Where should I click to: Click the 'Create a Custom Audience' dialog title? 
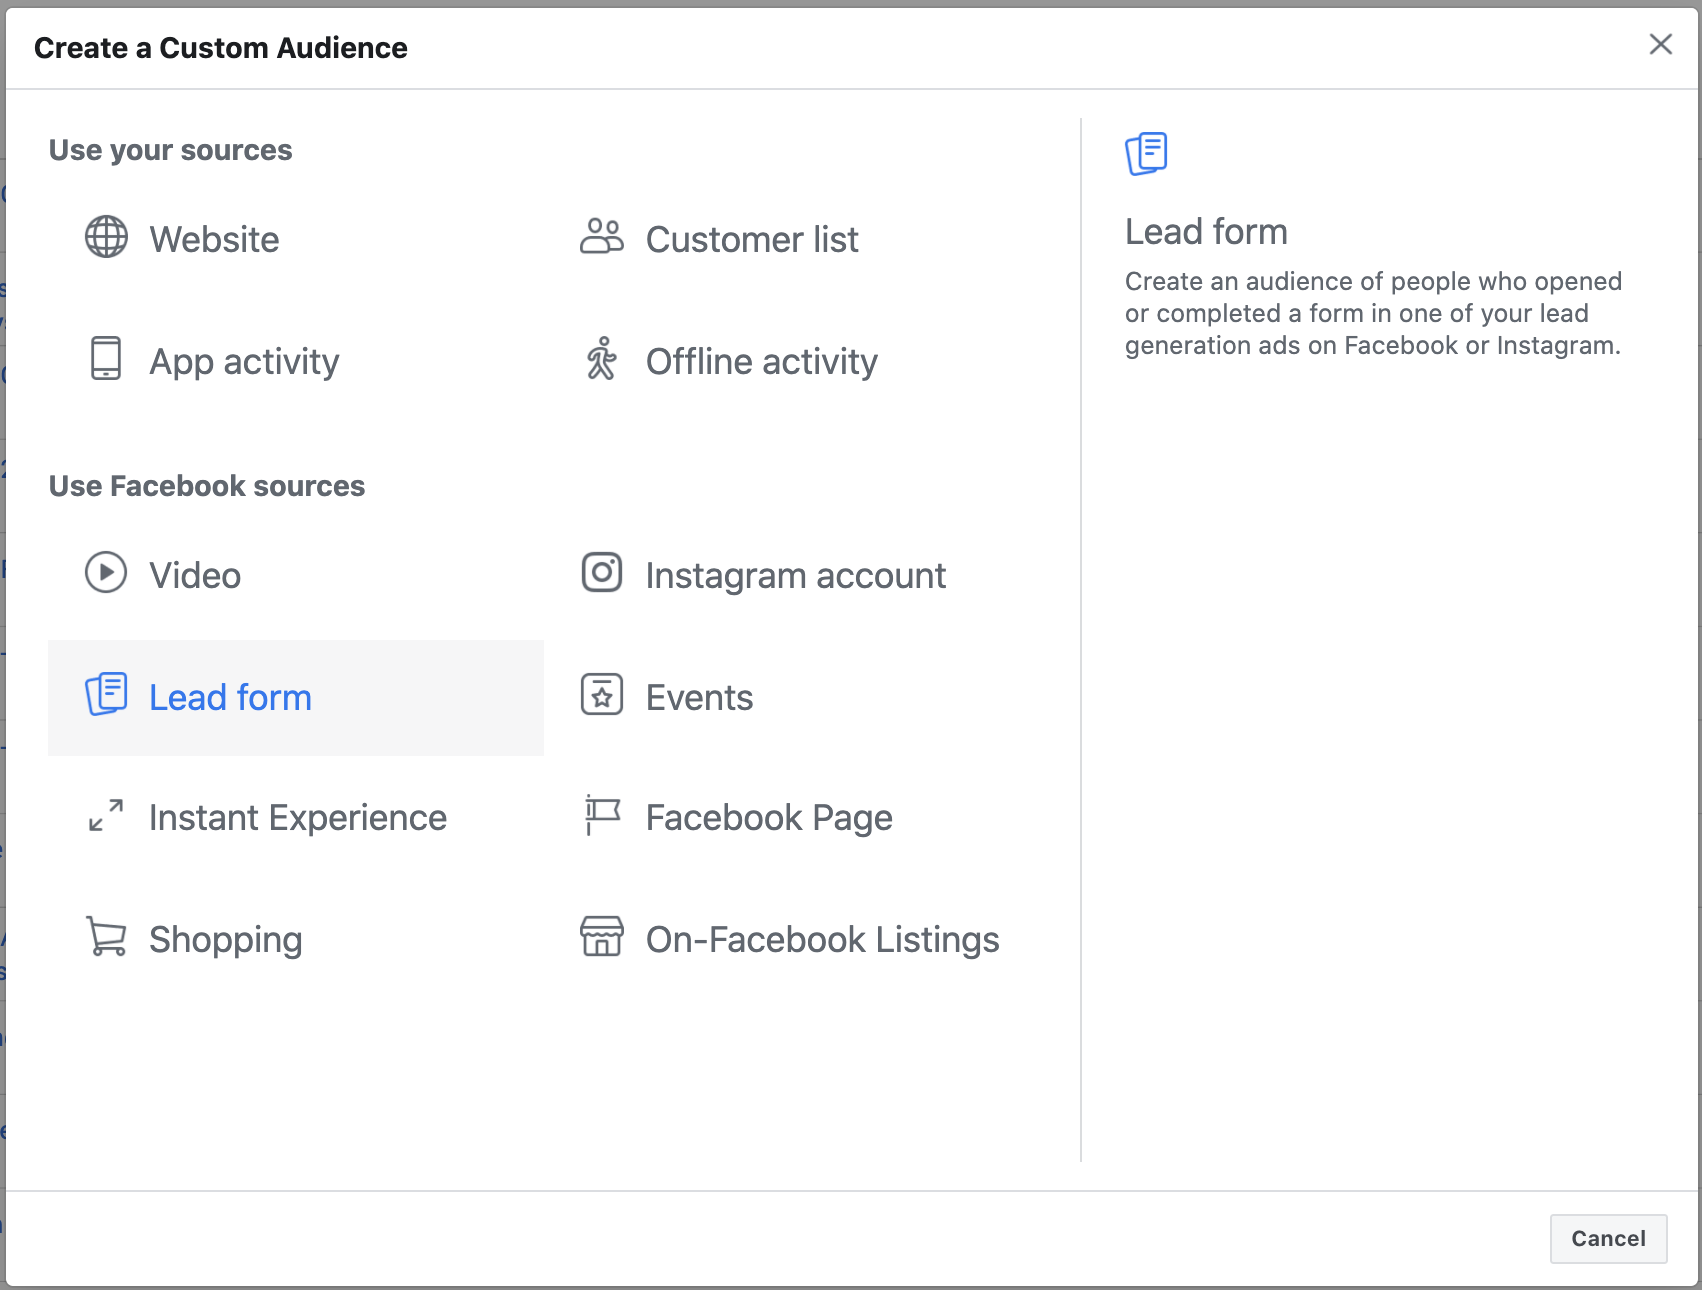(x=221, y=48)
